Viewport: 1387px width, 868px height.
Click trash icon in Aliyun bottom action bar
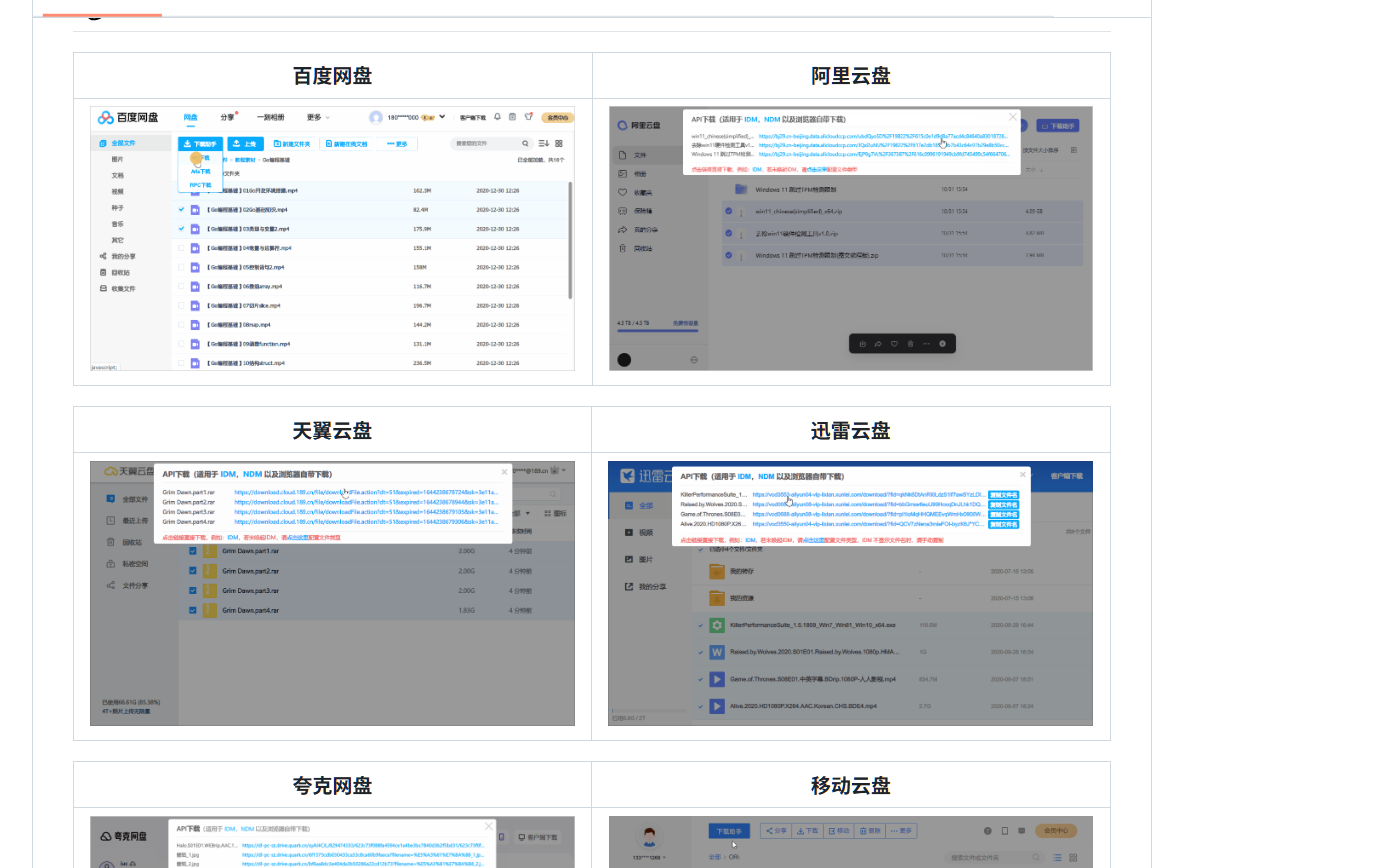pyautogui.click(x=910, y=344)
